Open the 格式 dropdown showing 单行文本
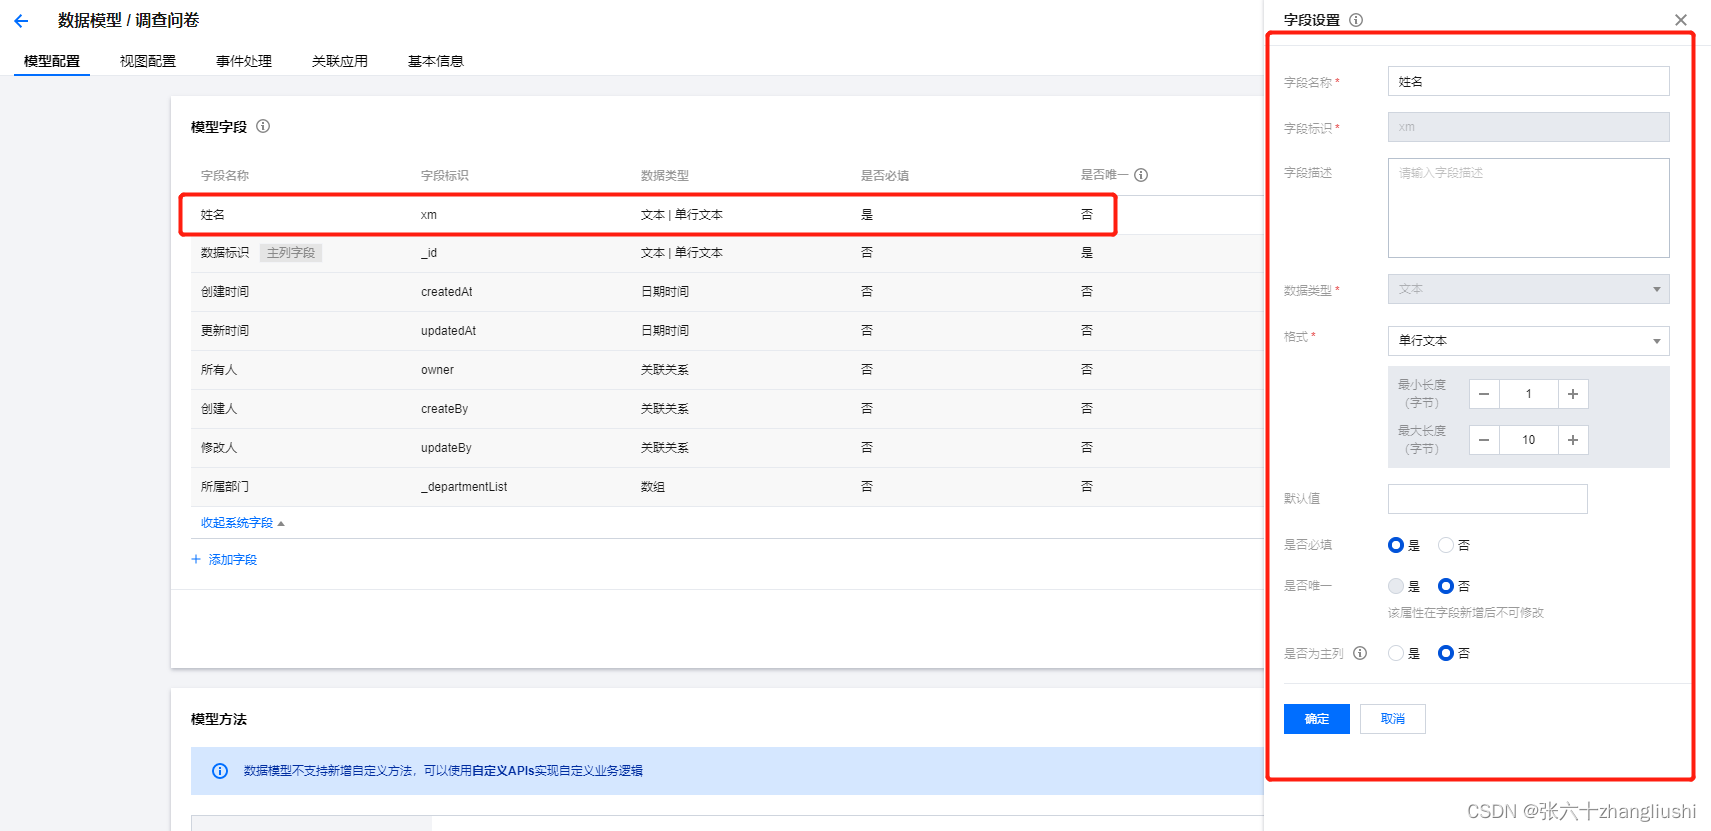 1528,341
